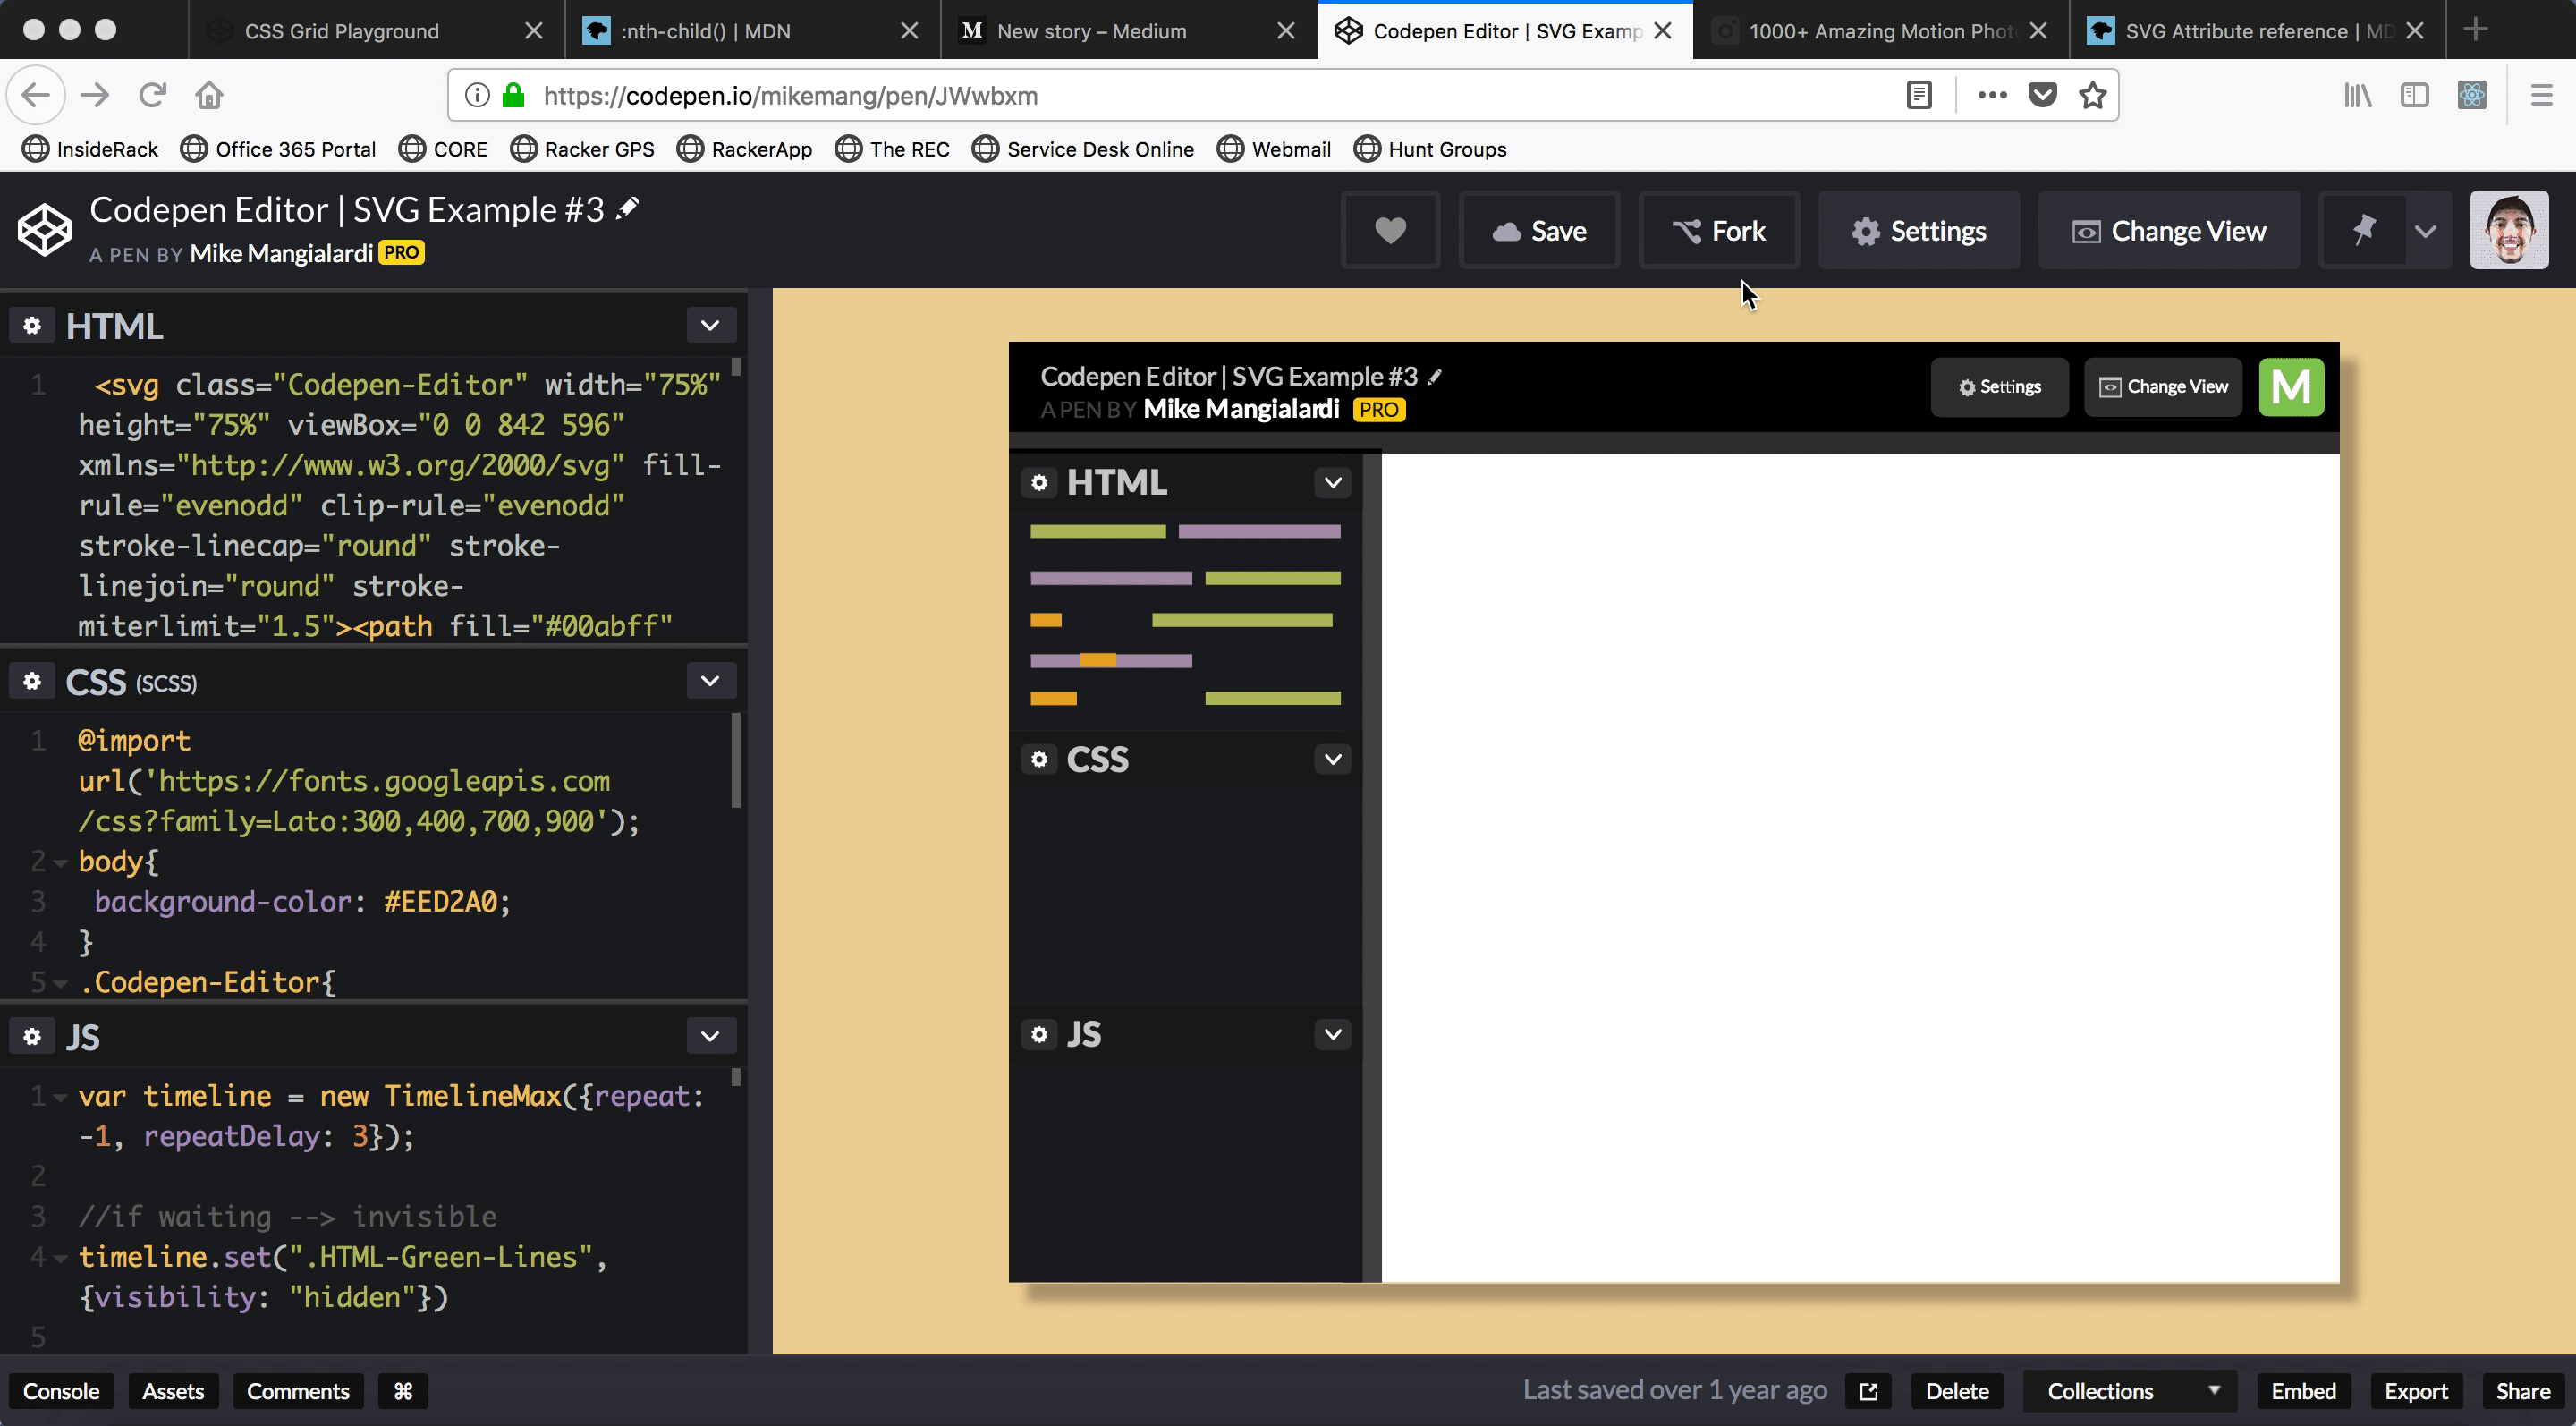Click the Embed button
This screenshot has width=2576, height=1426.
pos(2302,1389)
